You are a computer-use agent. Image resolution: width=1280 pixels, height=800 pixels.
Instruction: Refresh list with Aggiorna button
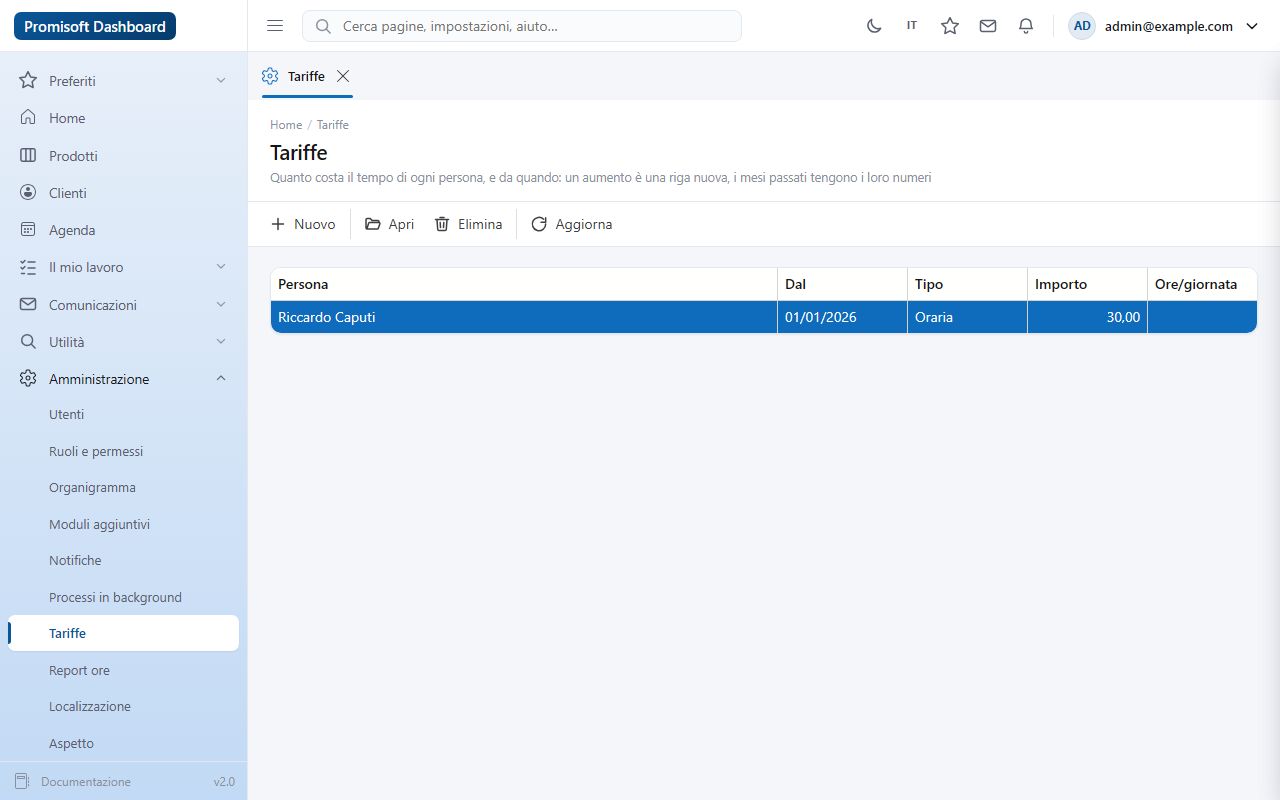pos(571,224)
